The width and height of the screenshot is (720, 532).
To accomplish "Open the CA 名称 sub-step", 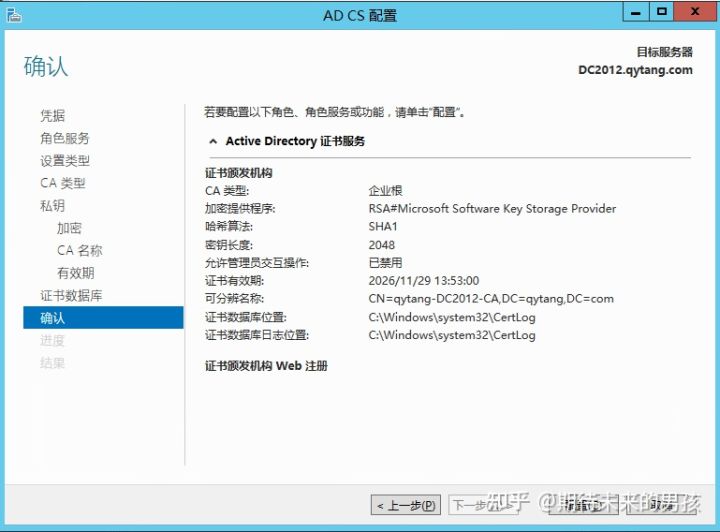I will coord(79,250).
